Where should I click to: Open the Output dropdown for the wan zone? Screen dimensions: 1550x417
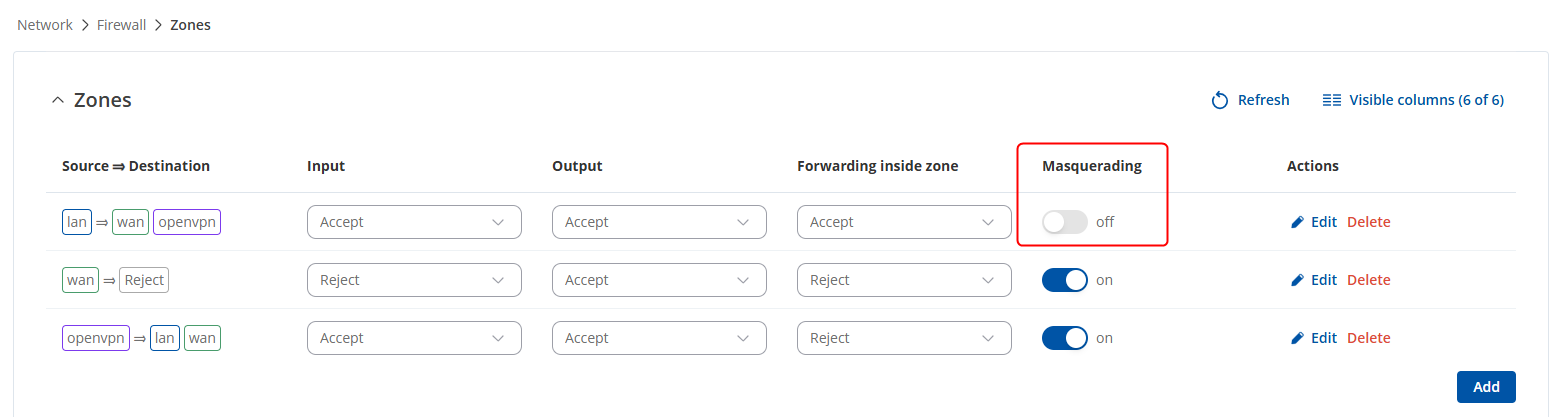(x=659, y=280)
